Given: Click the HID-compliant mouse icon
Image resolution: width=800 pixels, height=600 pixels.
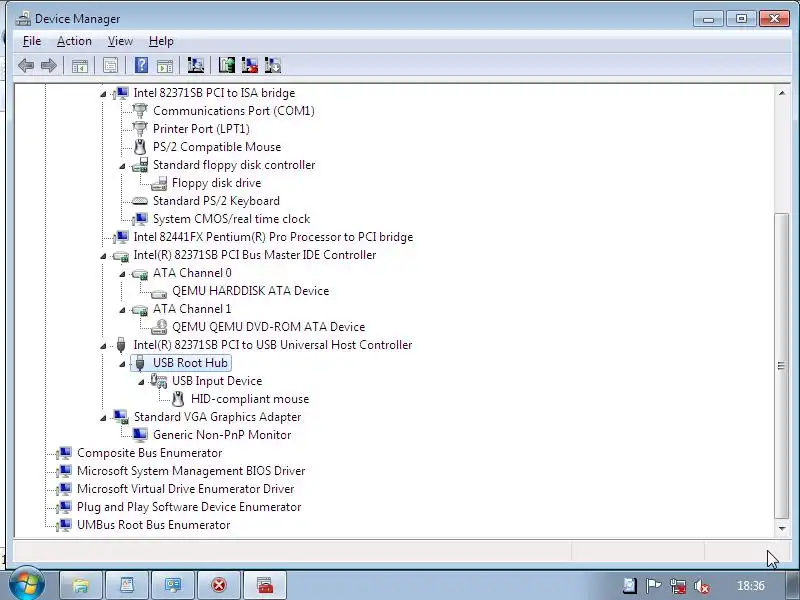Looking at the screenshot, I should coord(178,399).
